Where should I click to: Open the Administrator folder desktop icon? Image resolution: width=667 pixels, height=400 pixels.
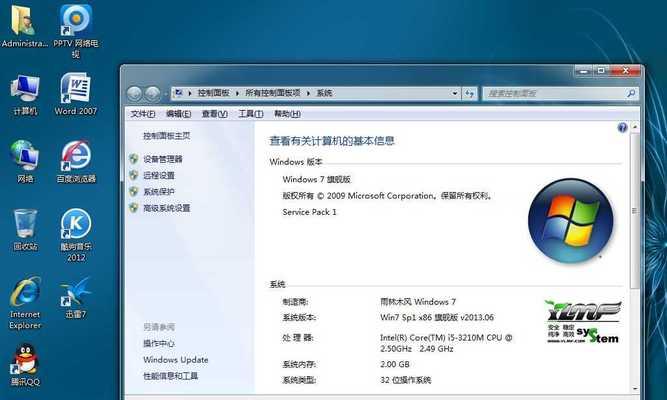click(x=24, y=26)
